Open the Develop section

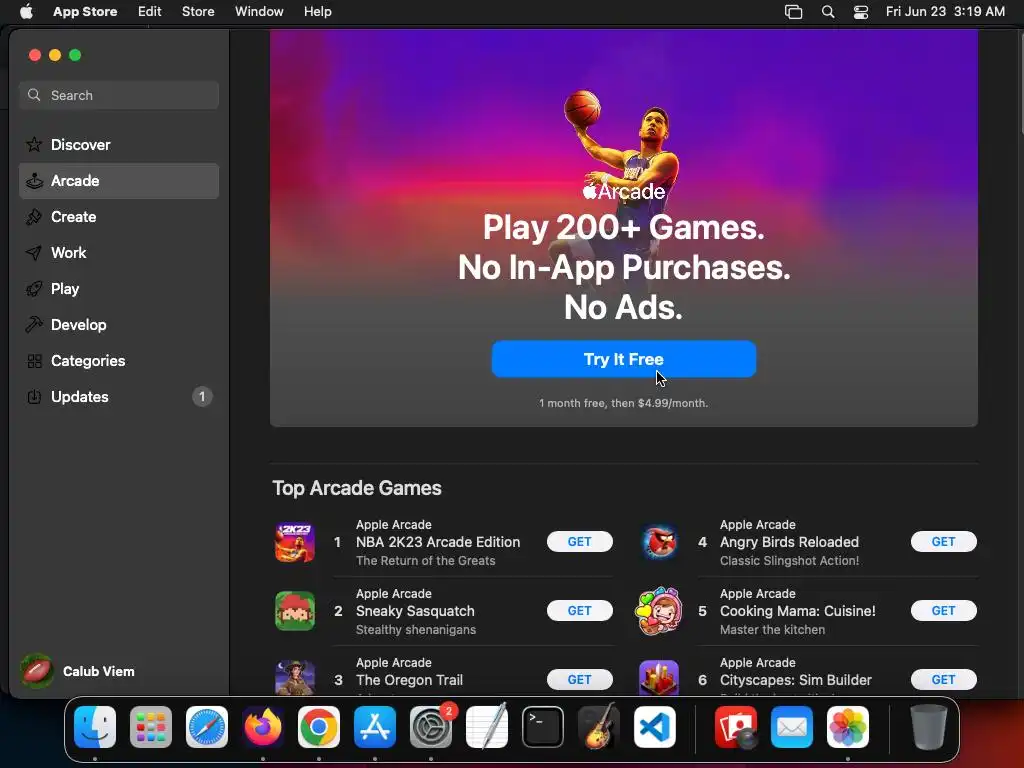click(119, 325)
